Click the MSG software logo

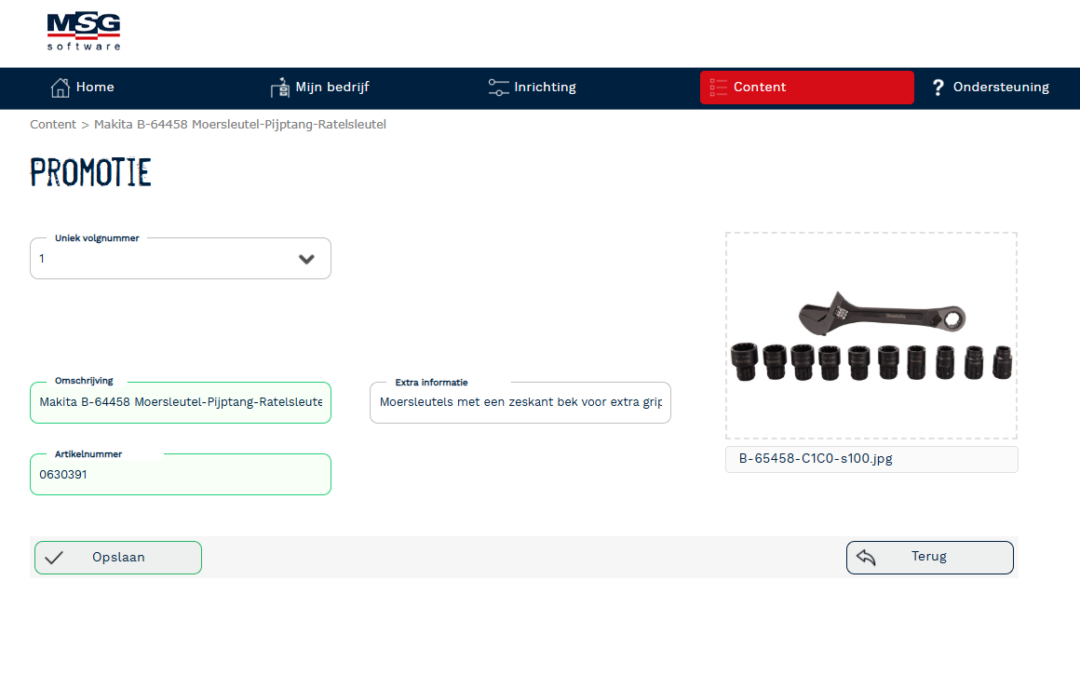pos(83,32)
